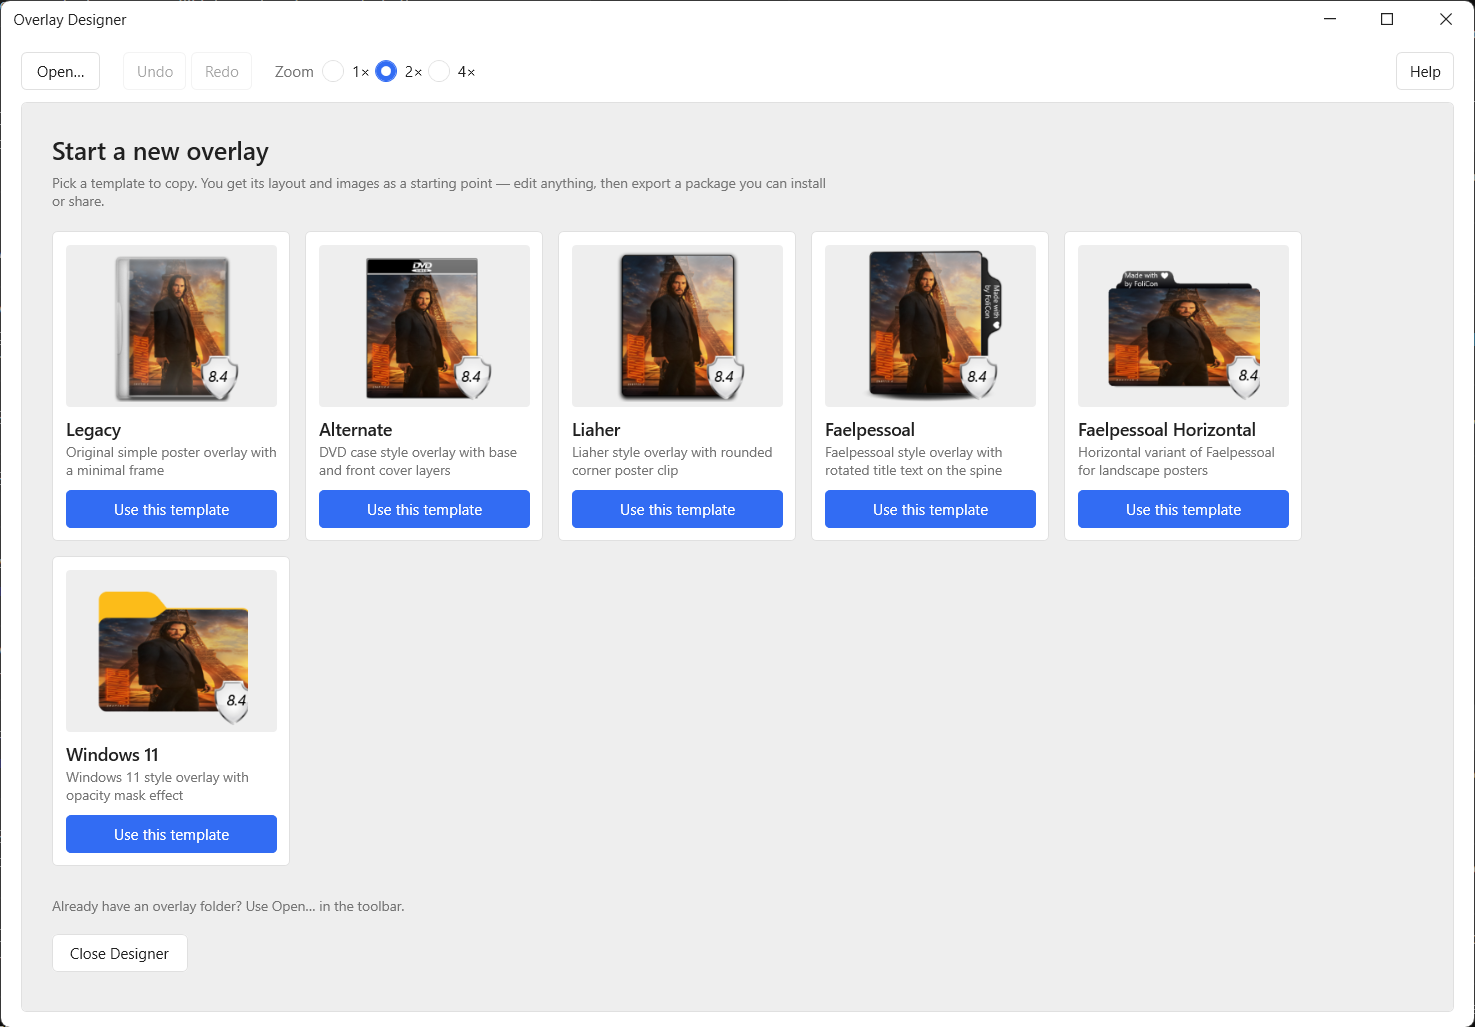1475x1027 pixels.
Task: Click the Liaher template title
Action: [x=596, y=430]
